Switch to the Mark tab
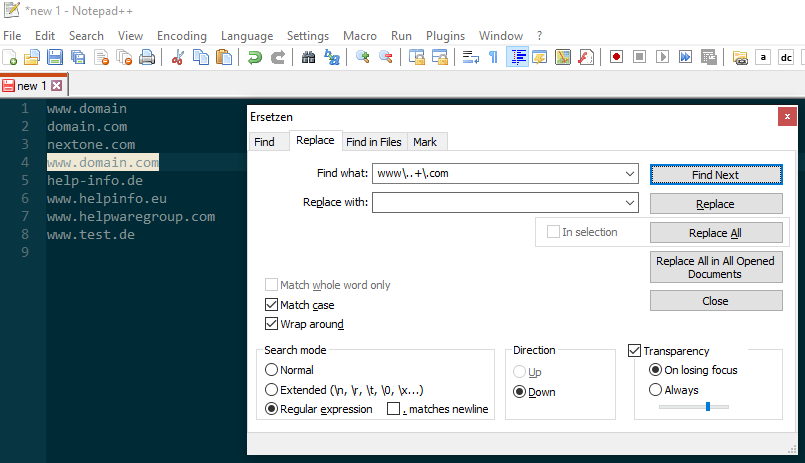This screenshot has width=805, height=463. [x=425, y=142]
